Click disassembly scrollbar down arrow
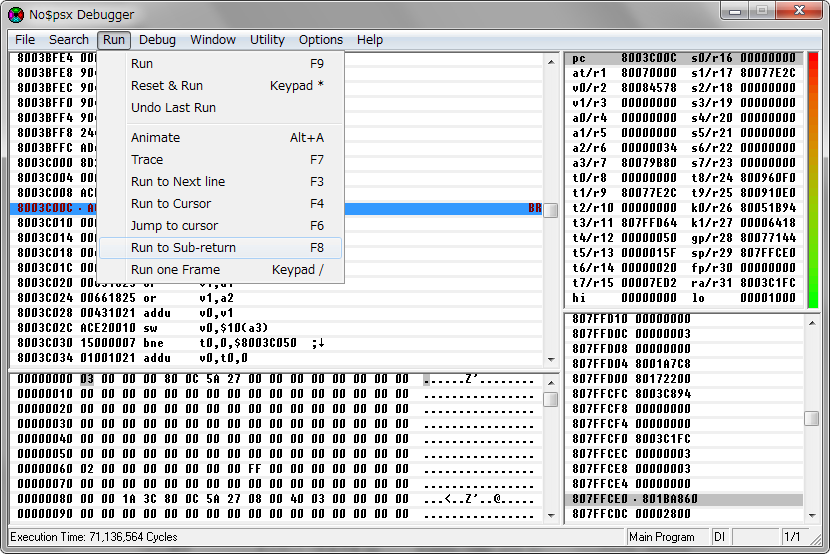The image size is (830, 554). (x=551, y=359)
